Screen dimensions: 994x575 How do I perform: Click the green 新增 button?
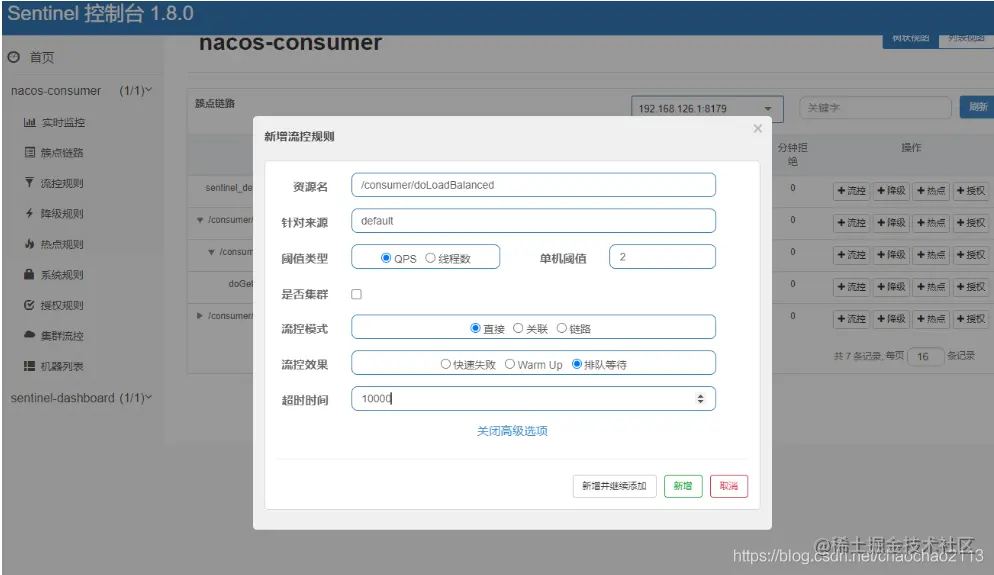683,486
